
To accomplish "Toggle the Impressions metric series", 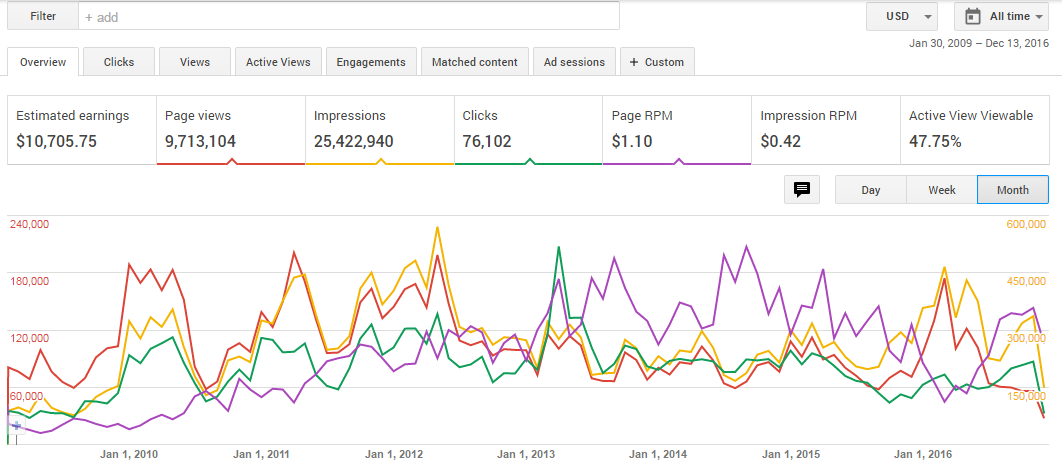I will pos(379,129).
